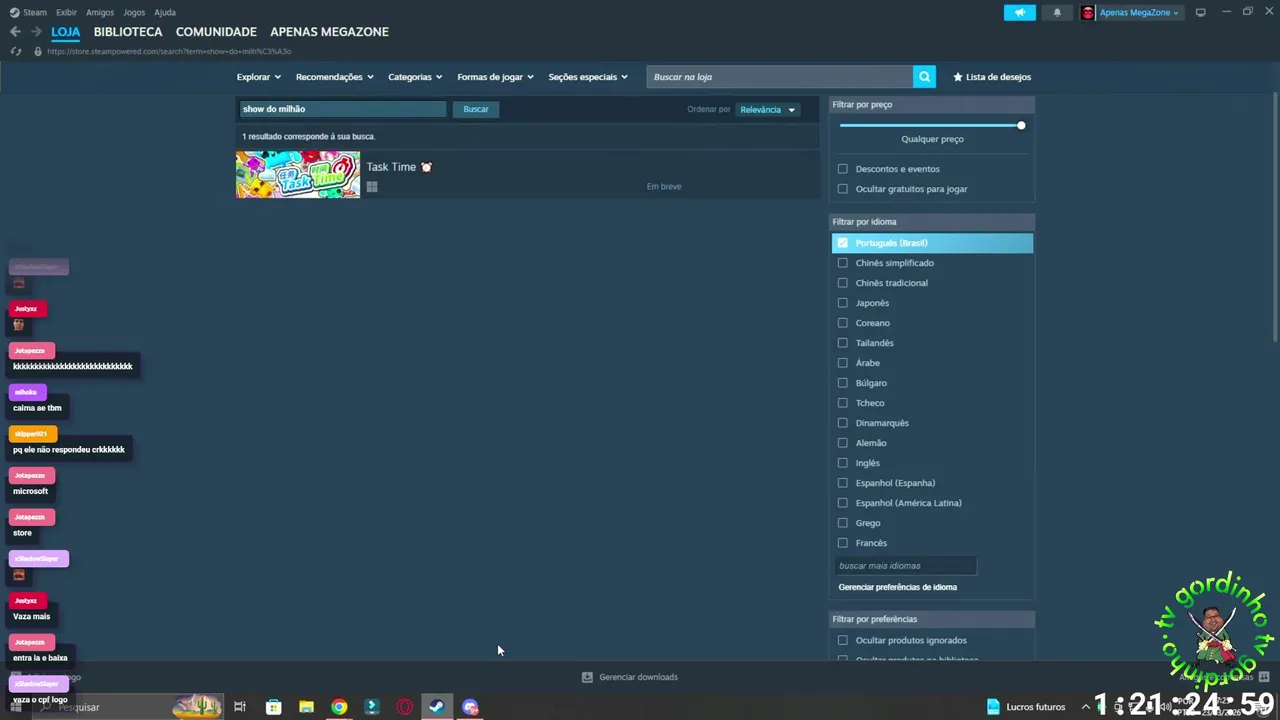Open the Task Time search result title
This screenshot has height=720, width=1280.
pyautogui.click(x=391, y=167)
